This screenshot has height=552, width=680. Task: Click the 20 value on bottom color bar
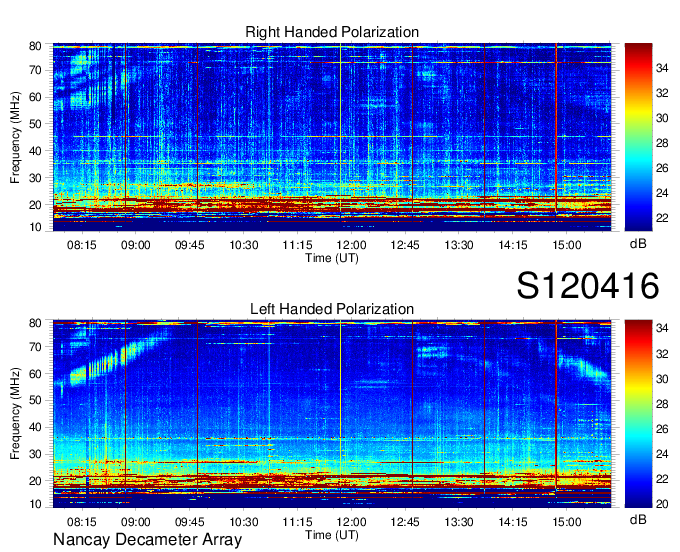(662, 504)
